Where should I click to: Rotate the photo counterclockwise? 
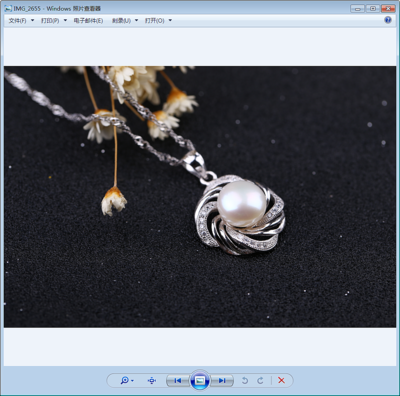coord(245,380)
